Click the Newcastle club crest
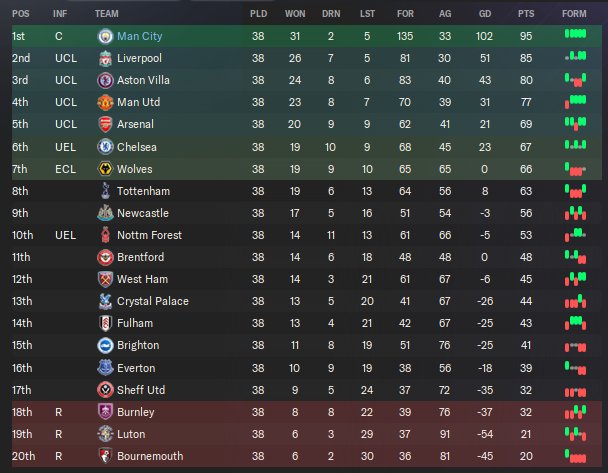Screen dimensions: 608x473 pos(105,213)
